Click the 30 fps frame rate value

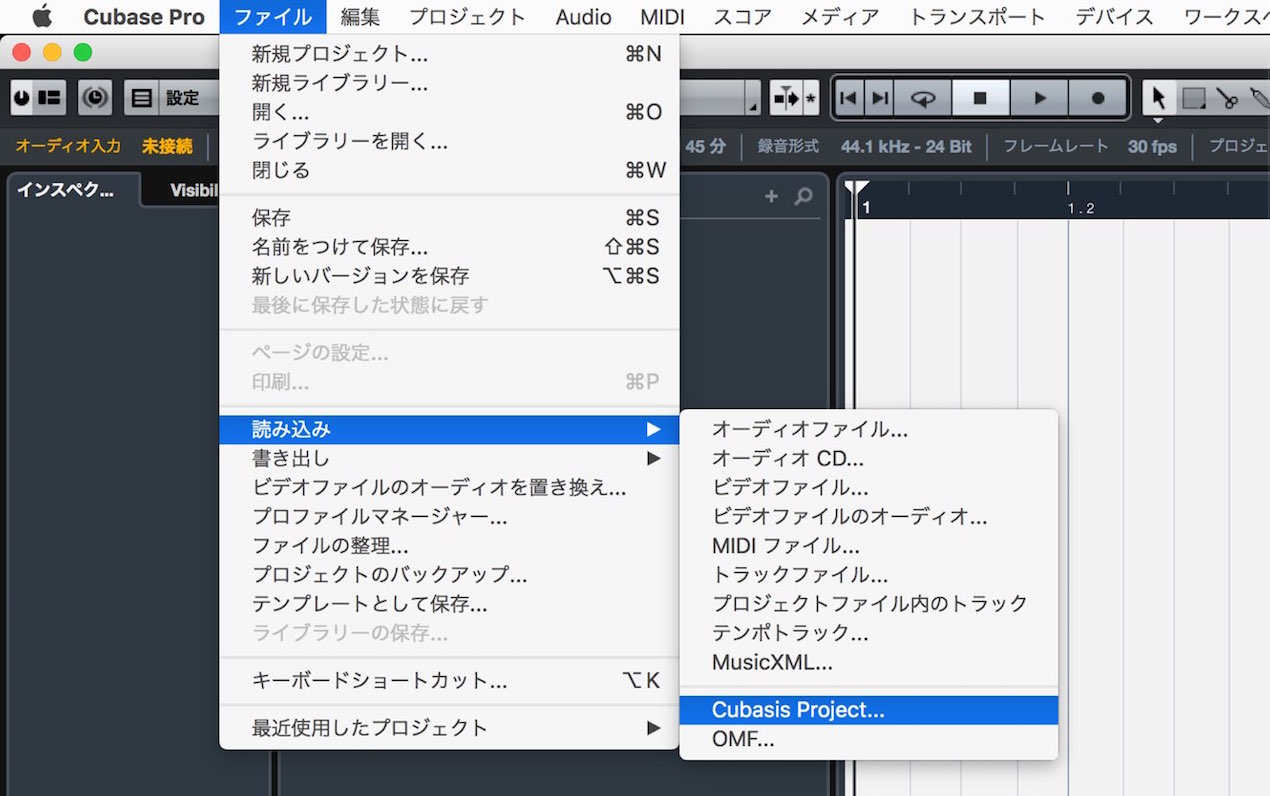tap(1152, 147)
